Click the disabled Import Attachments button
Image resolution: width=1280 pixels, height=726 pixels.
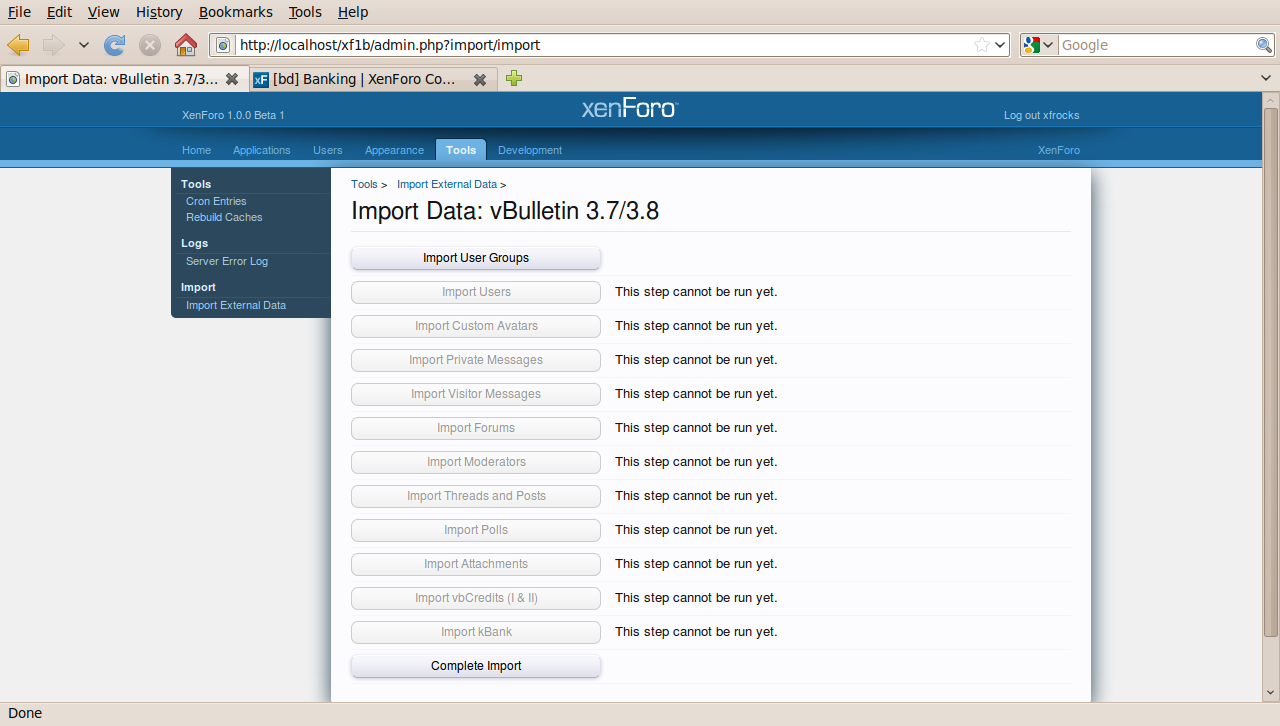(476, 564)
